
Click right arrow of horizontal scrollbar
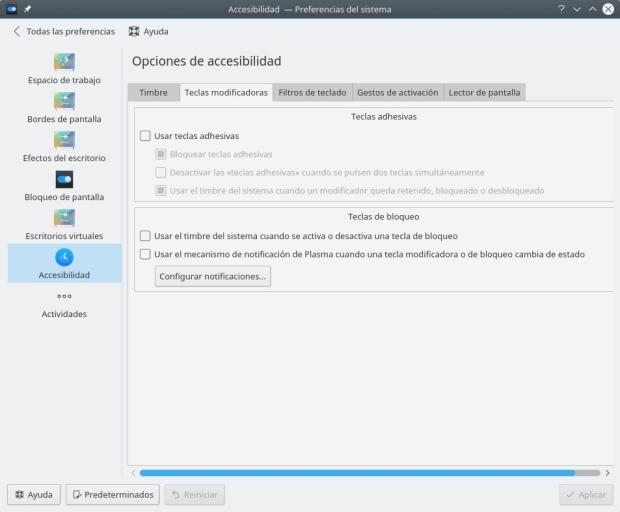pos(607,472)
